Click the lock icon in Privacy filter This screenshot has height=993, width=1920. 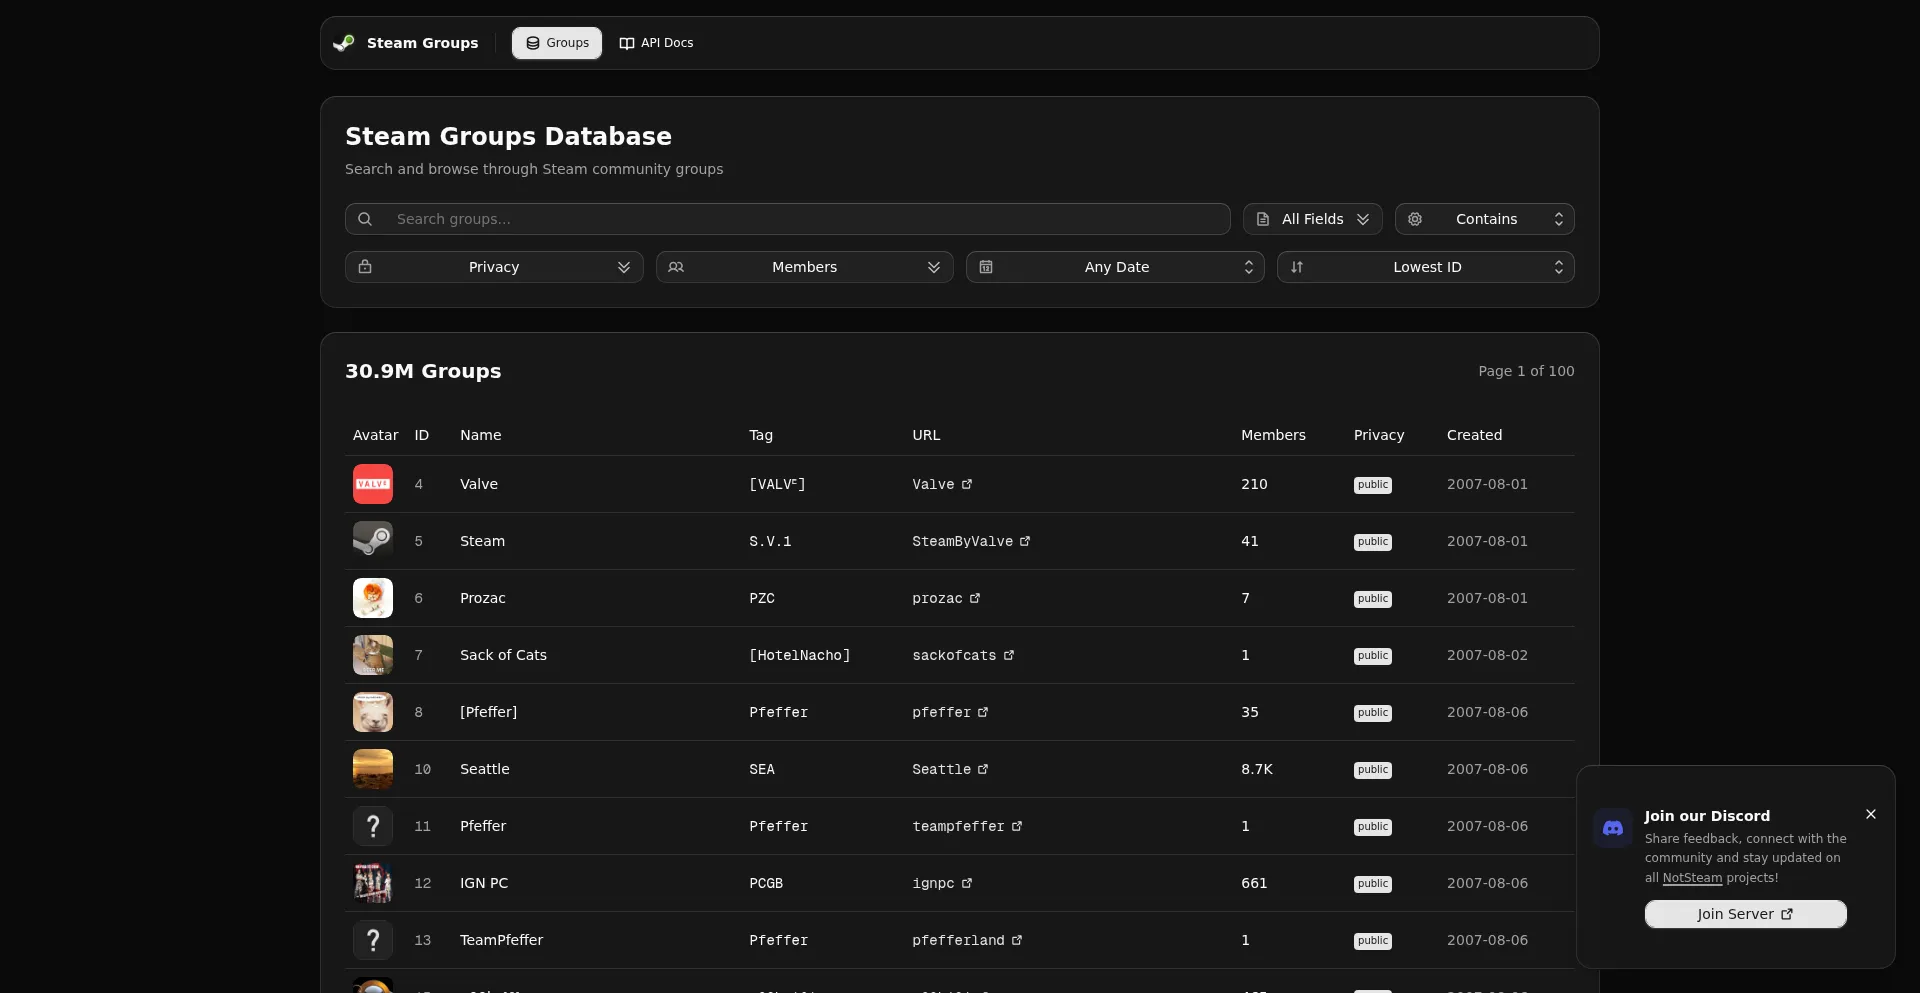coord(365,267)
